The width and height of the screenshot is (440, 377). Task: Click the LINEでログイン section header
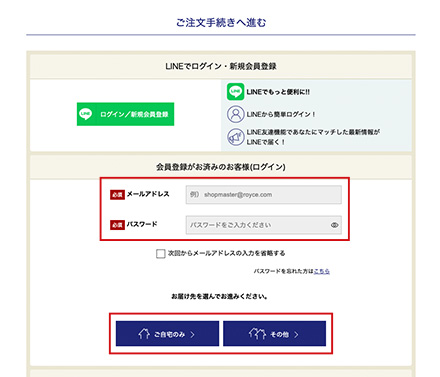pyautogui.click(x=221, y=66)
